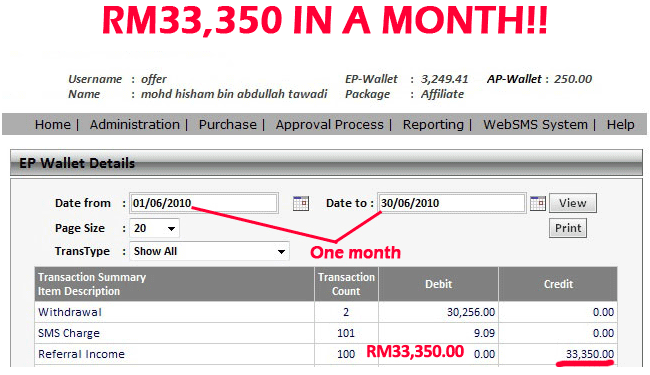Click SMS Charge transaction count 101
The image size is (650, 375).
(x=346, y=333)
